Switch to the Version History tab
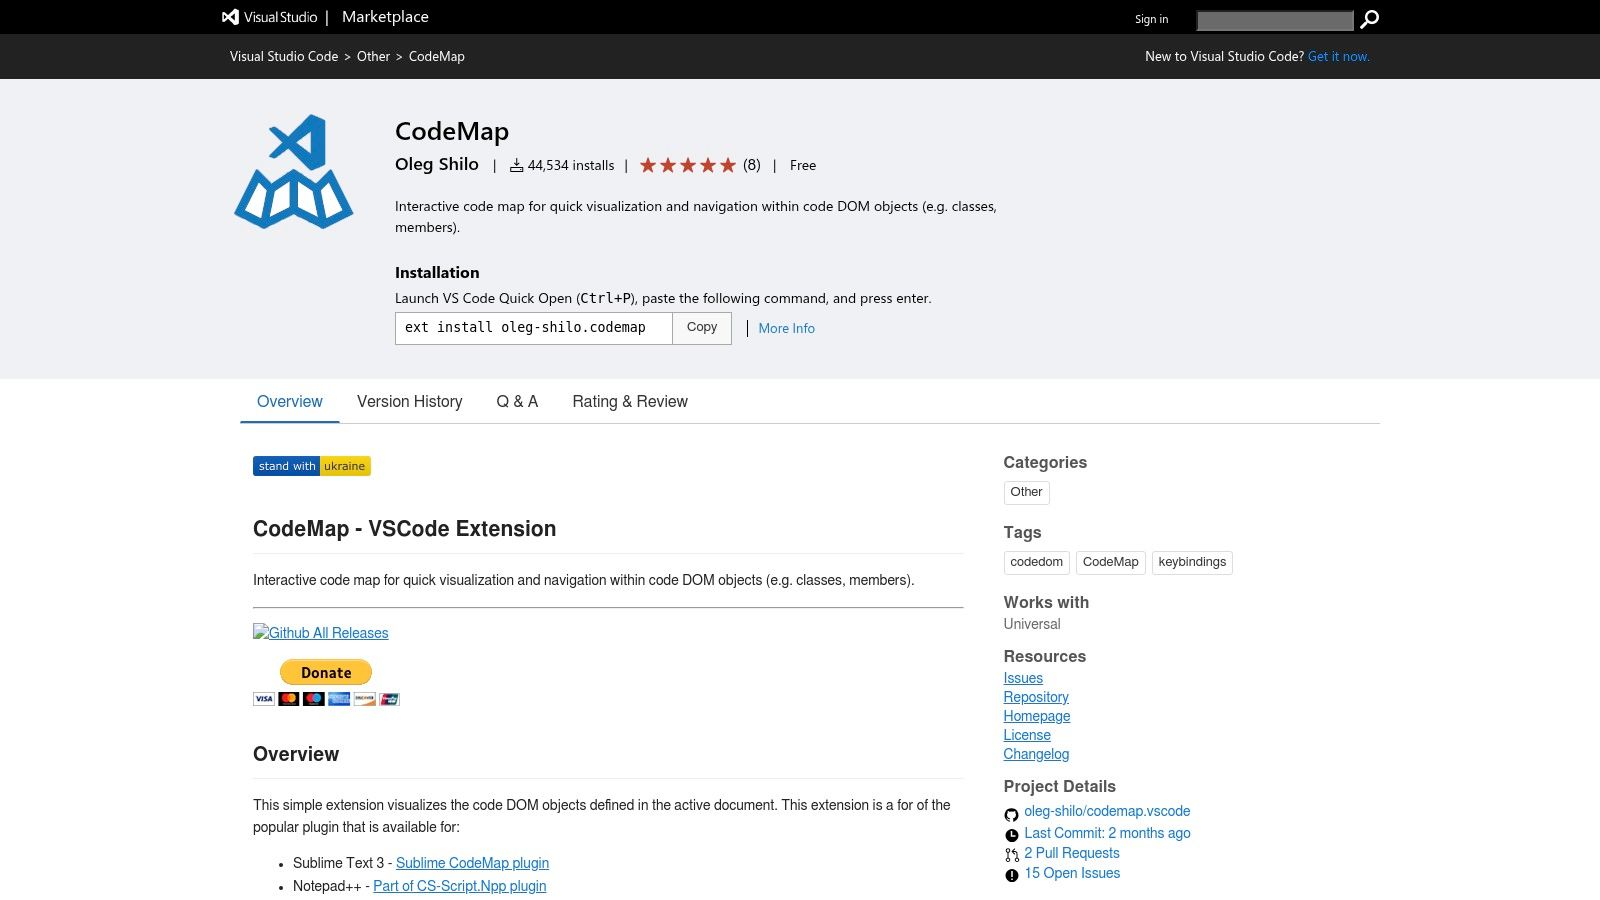The height and width of the screenshot is (900, 1600). (410, 401)
